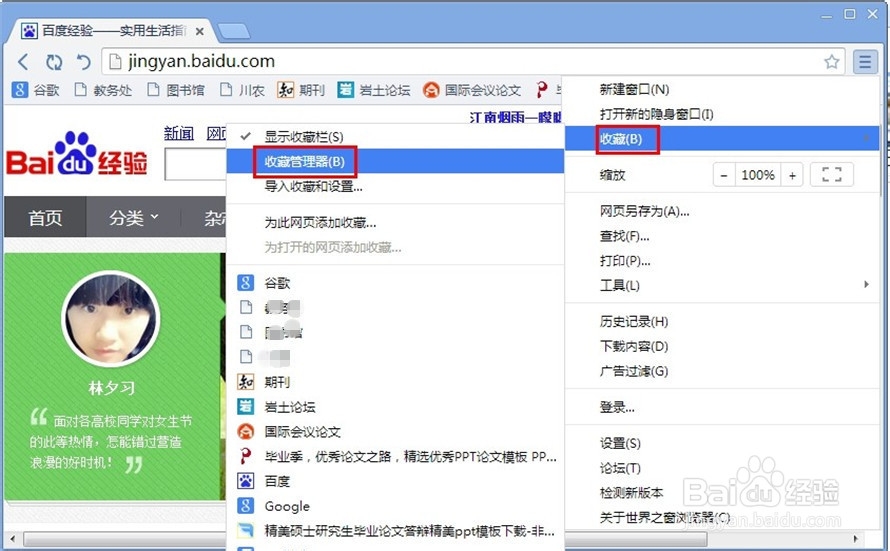Open 历史记录(H)
The image size is (890, 551).
(x=722, y=322)
